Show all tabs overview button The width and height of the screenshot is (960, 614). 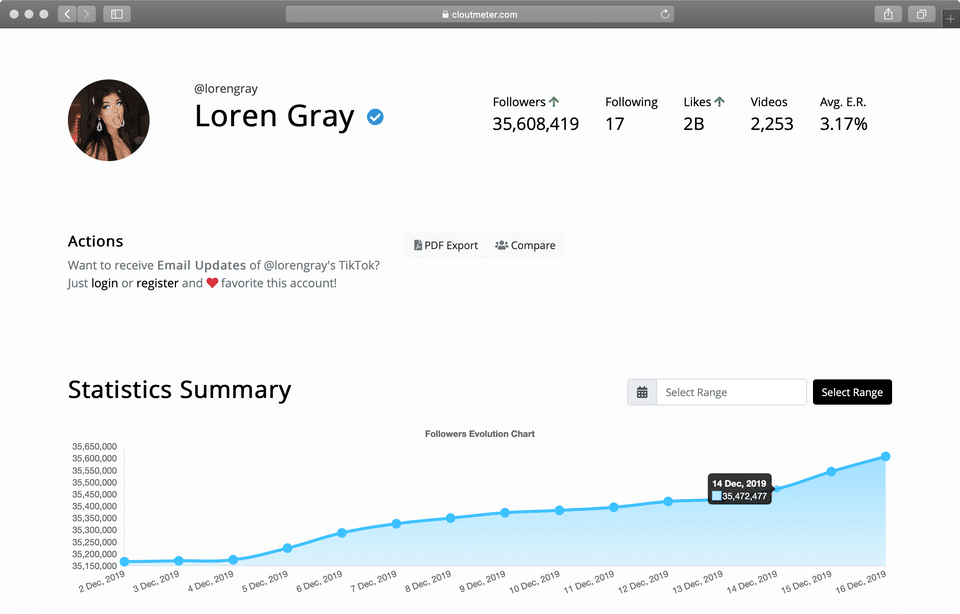tap(921, 14)
